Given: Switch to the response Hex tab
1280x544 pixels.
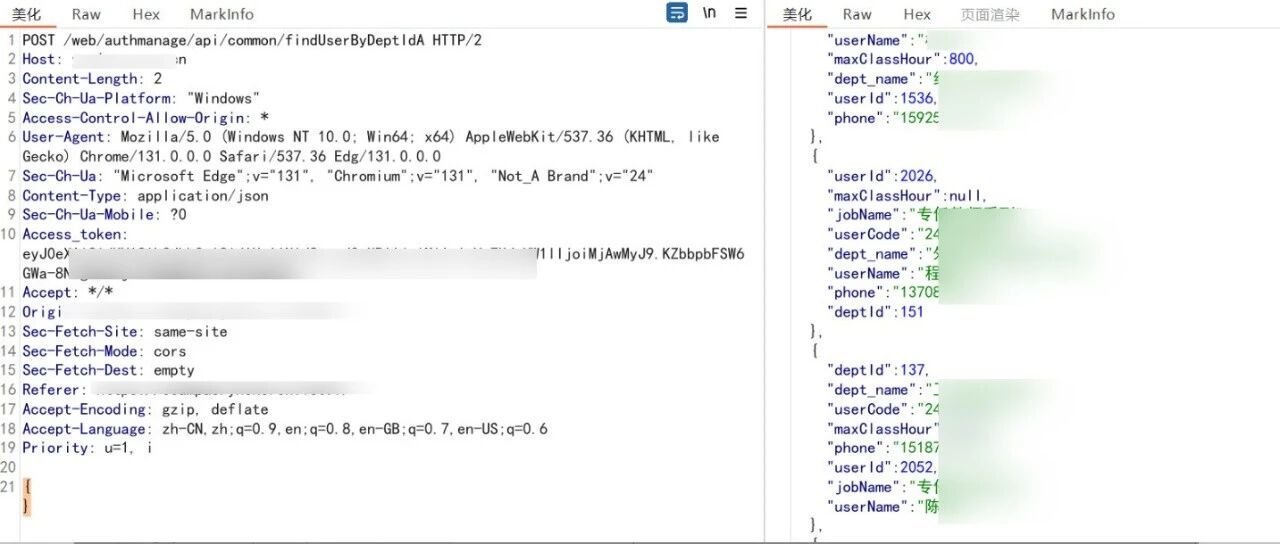Looking at the screenshot, I should coord(917,14).
